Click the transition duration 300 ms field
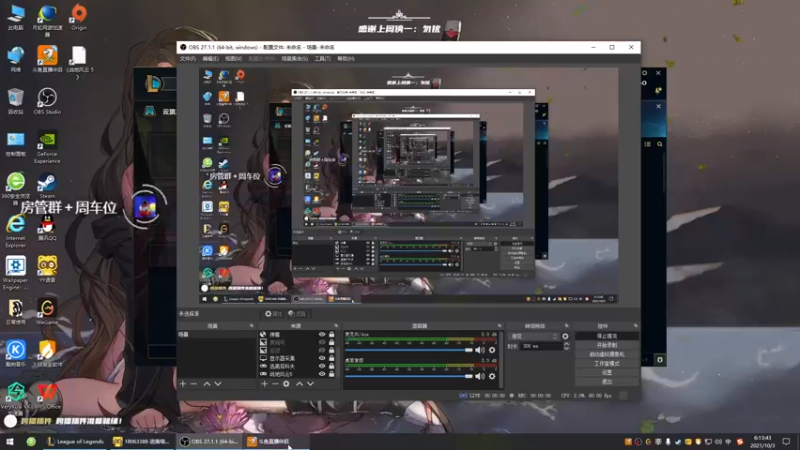This screenshot has height=450, width=800. click(x=541, y=346)
